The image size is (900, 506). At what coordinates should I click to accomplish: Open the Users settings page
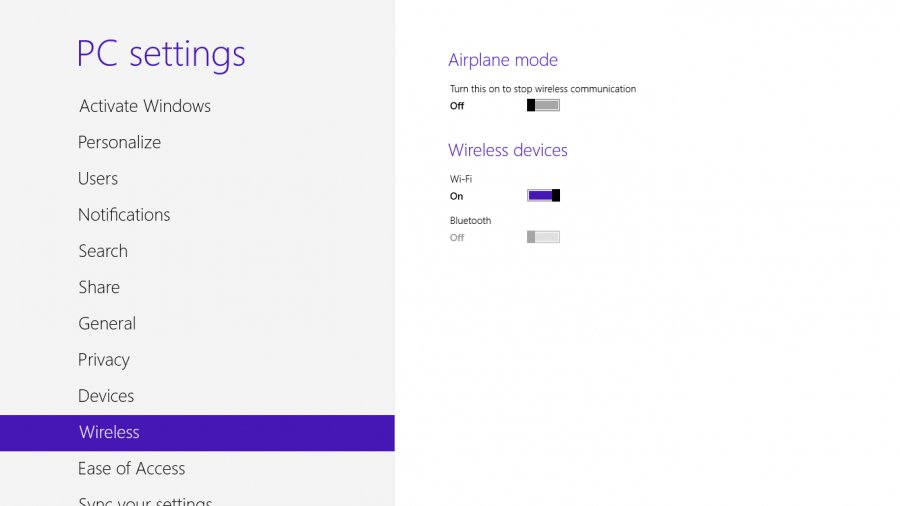point(98,178)
